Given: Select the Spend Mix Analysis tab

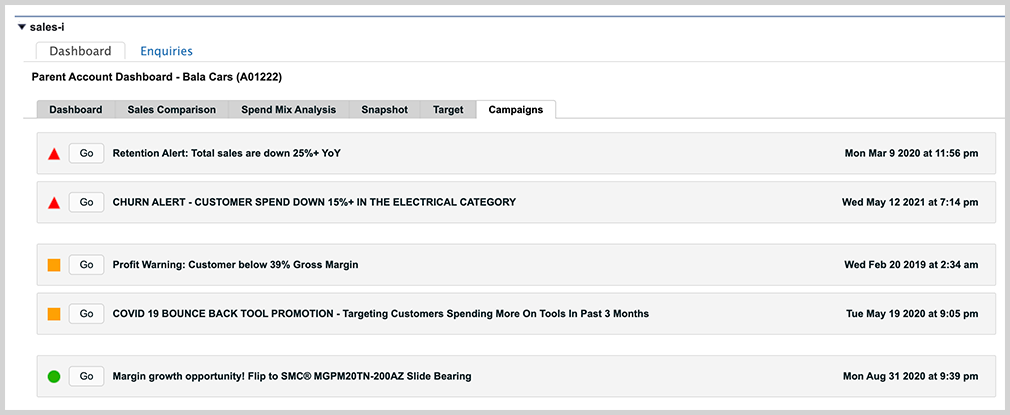Looking at the screenshot, I should [288, 110].
